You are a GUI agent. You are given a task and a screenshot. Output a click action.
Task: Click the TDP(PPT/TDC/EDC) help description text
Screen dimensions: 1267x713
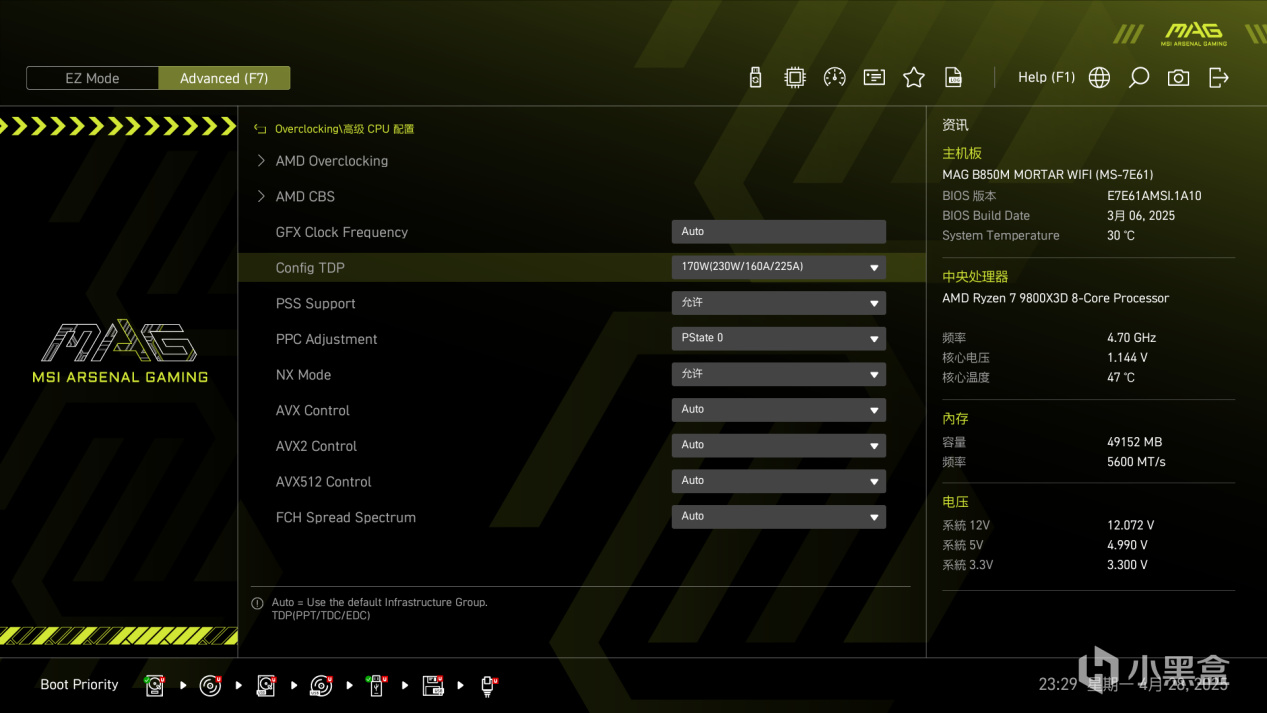(x=321, y=616)
